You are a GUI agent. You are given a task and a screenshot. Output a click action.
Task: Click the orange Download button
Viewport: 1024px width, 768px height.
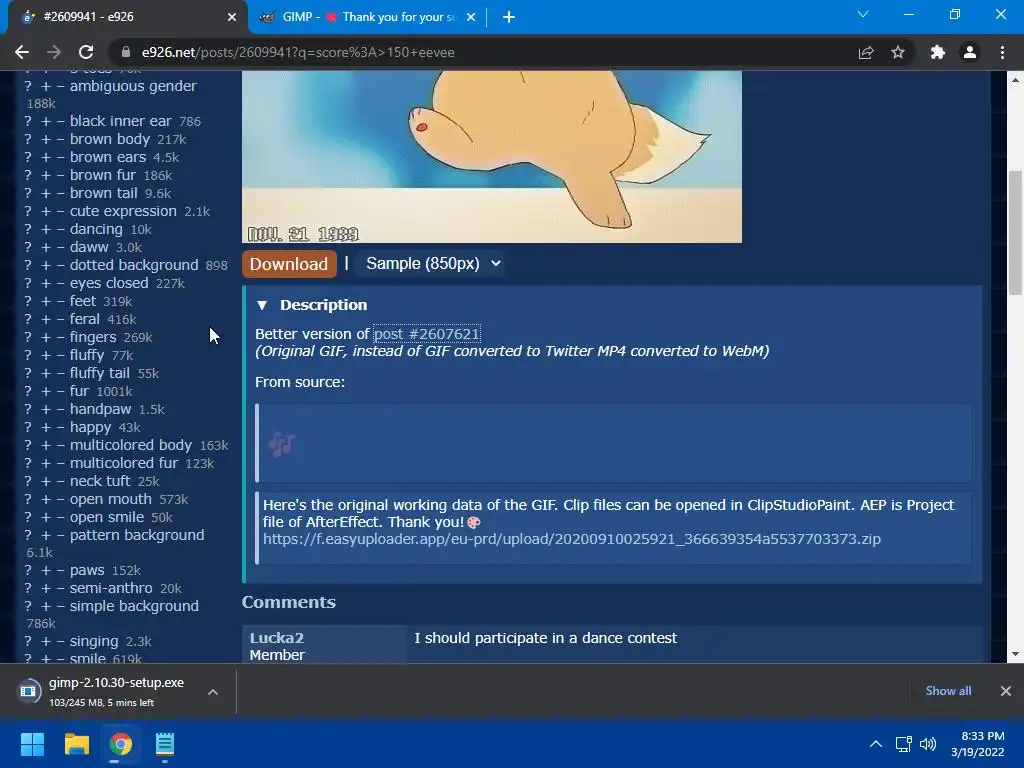pyautogui.click(x=289, y=264)
